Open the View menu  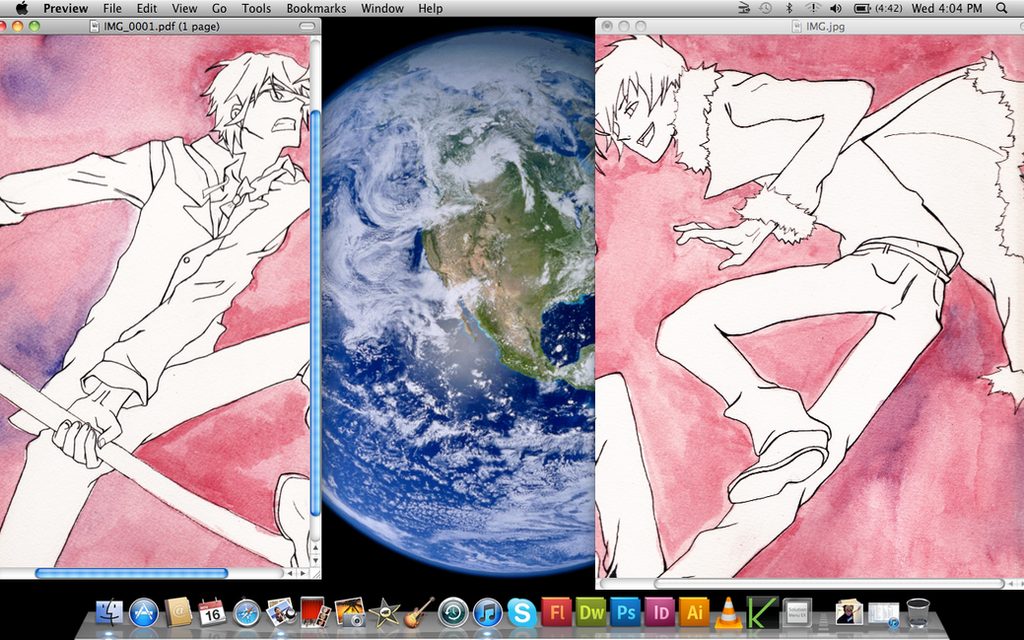pyautogui.click(x=184, y=8)
